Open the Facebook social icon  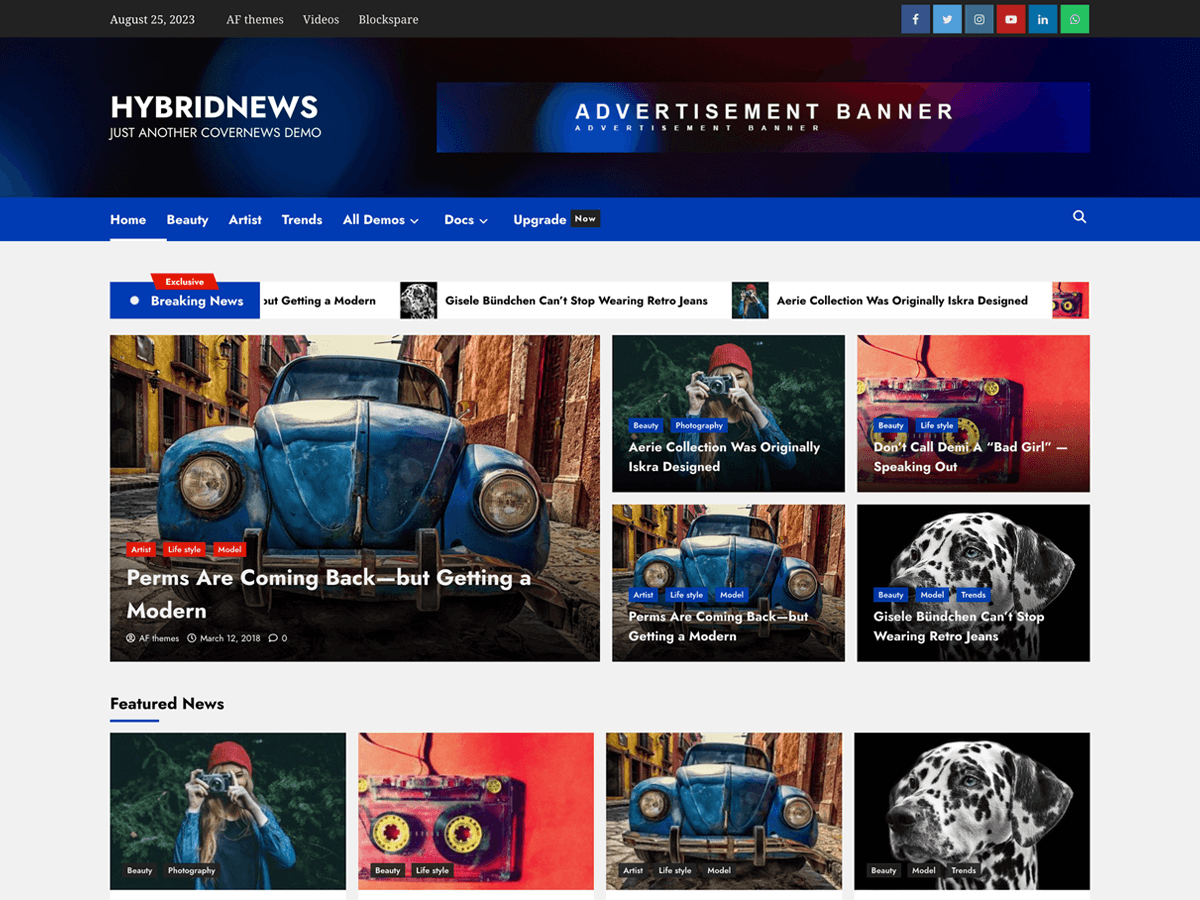(915, 18)
